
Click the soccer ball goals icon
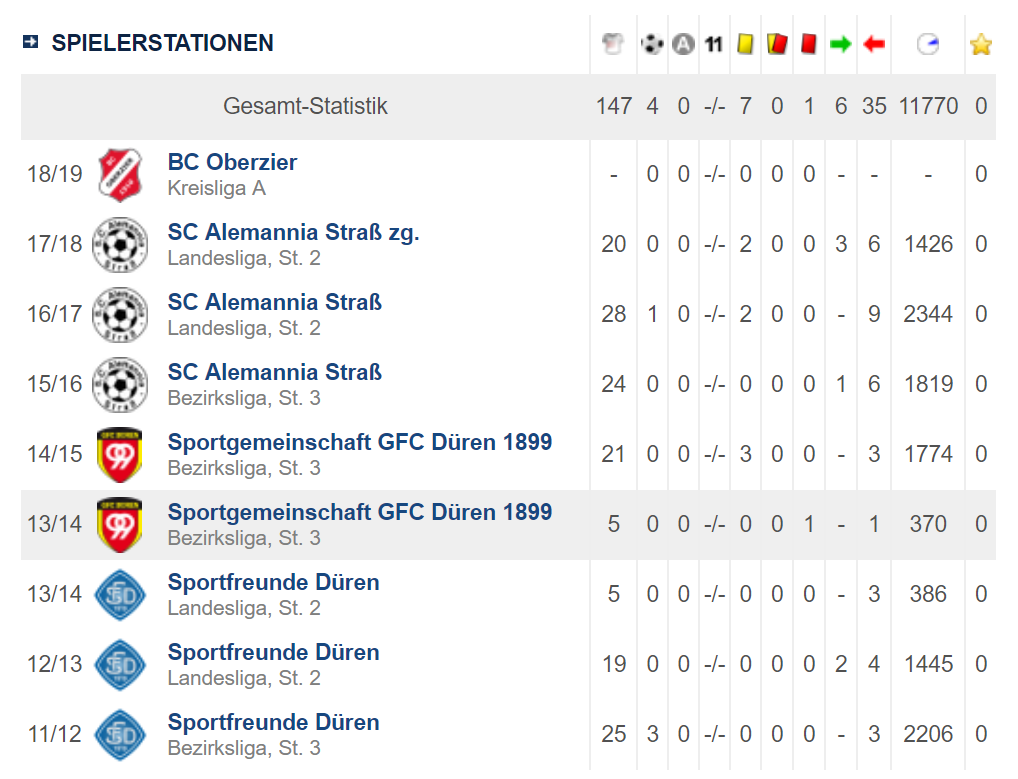click(652, 44)
